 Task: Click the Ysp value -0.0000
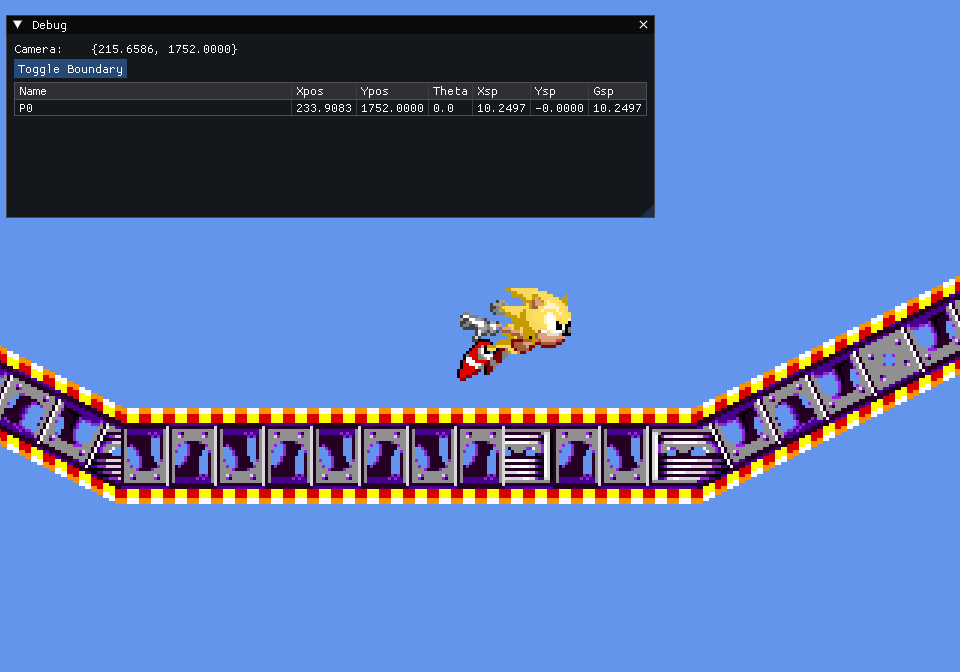[x=559, y=108]
